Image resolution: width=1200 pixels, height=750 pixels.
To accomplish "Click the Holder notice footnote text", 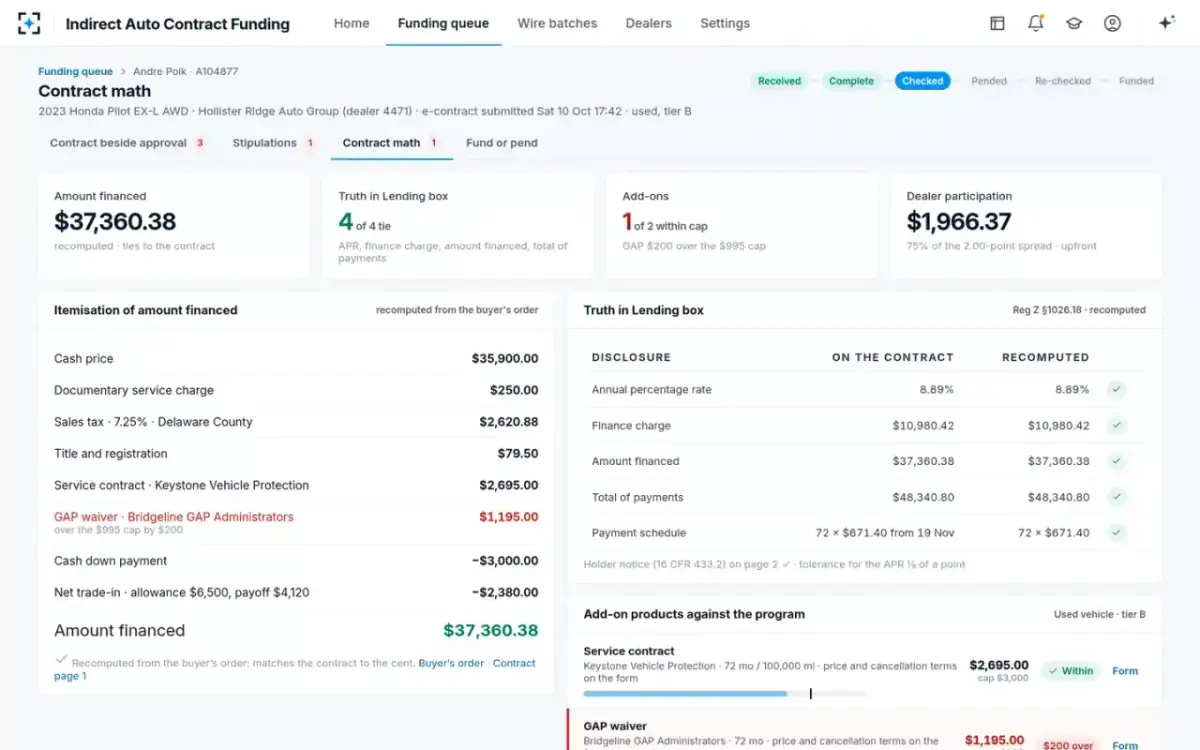I will (774, 564).
